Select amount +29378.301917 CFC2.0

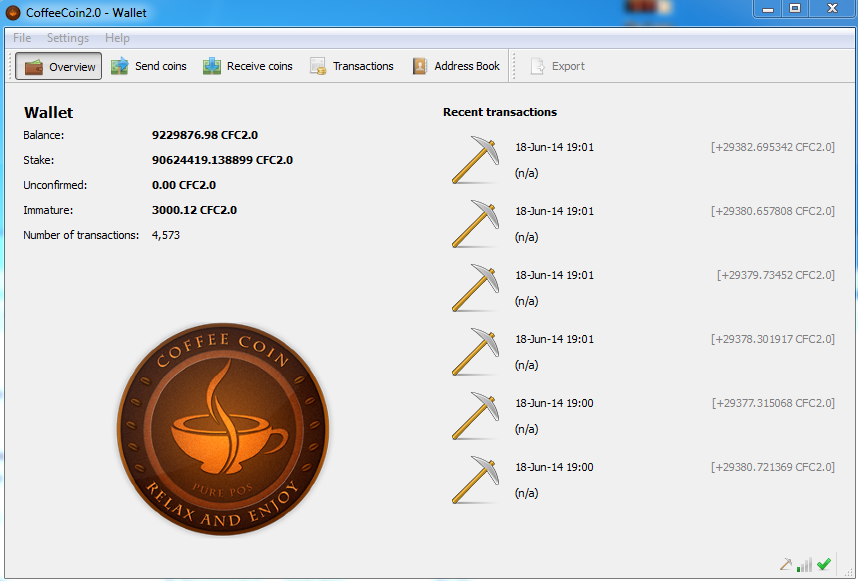[x=773, y=339]
